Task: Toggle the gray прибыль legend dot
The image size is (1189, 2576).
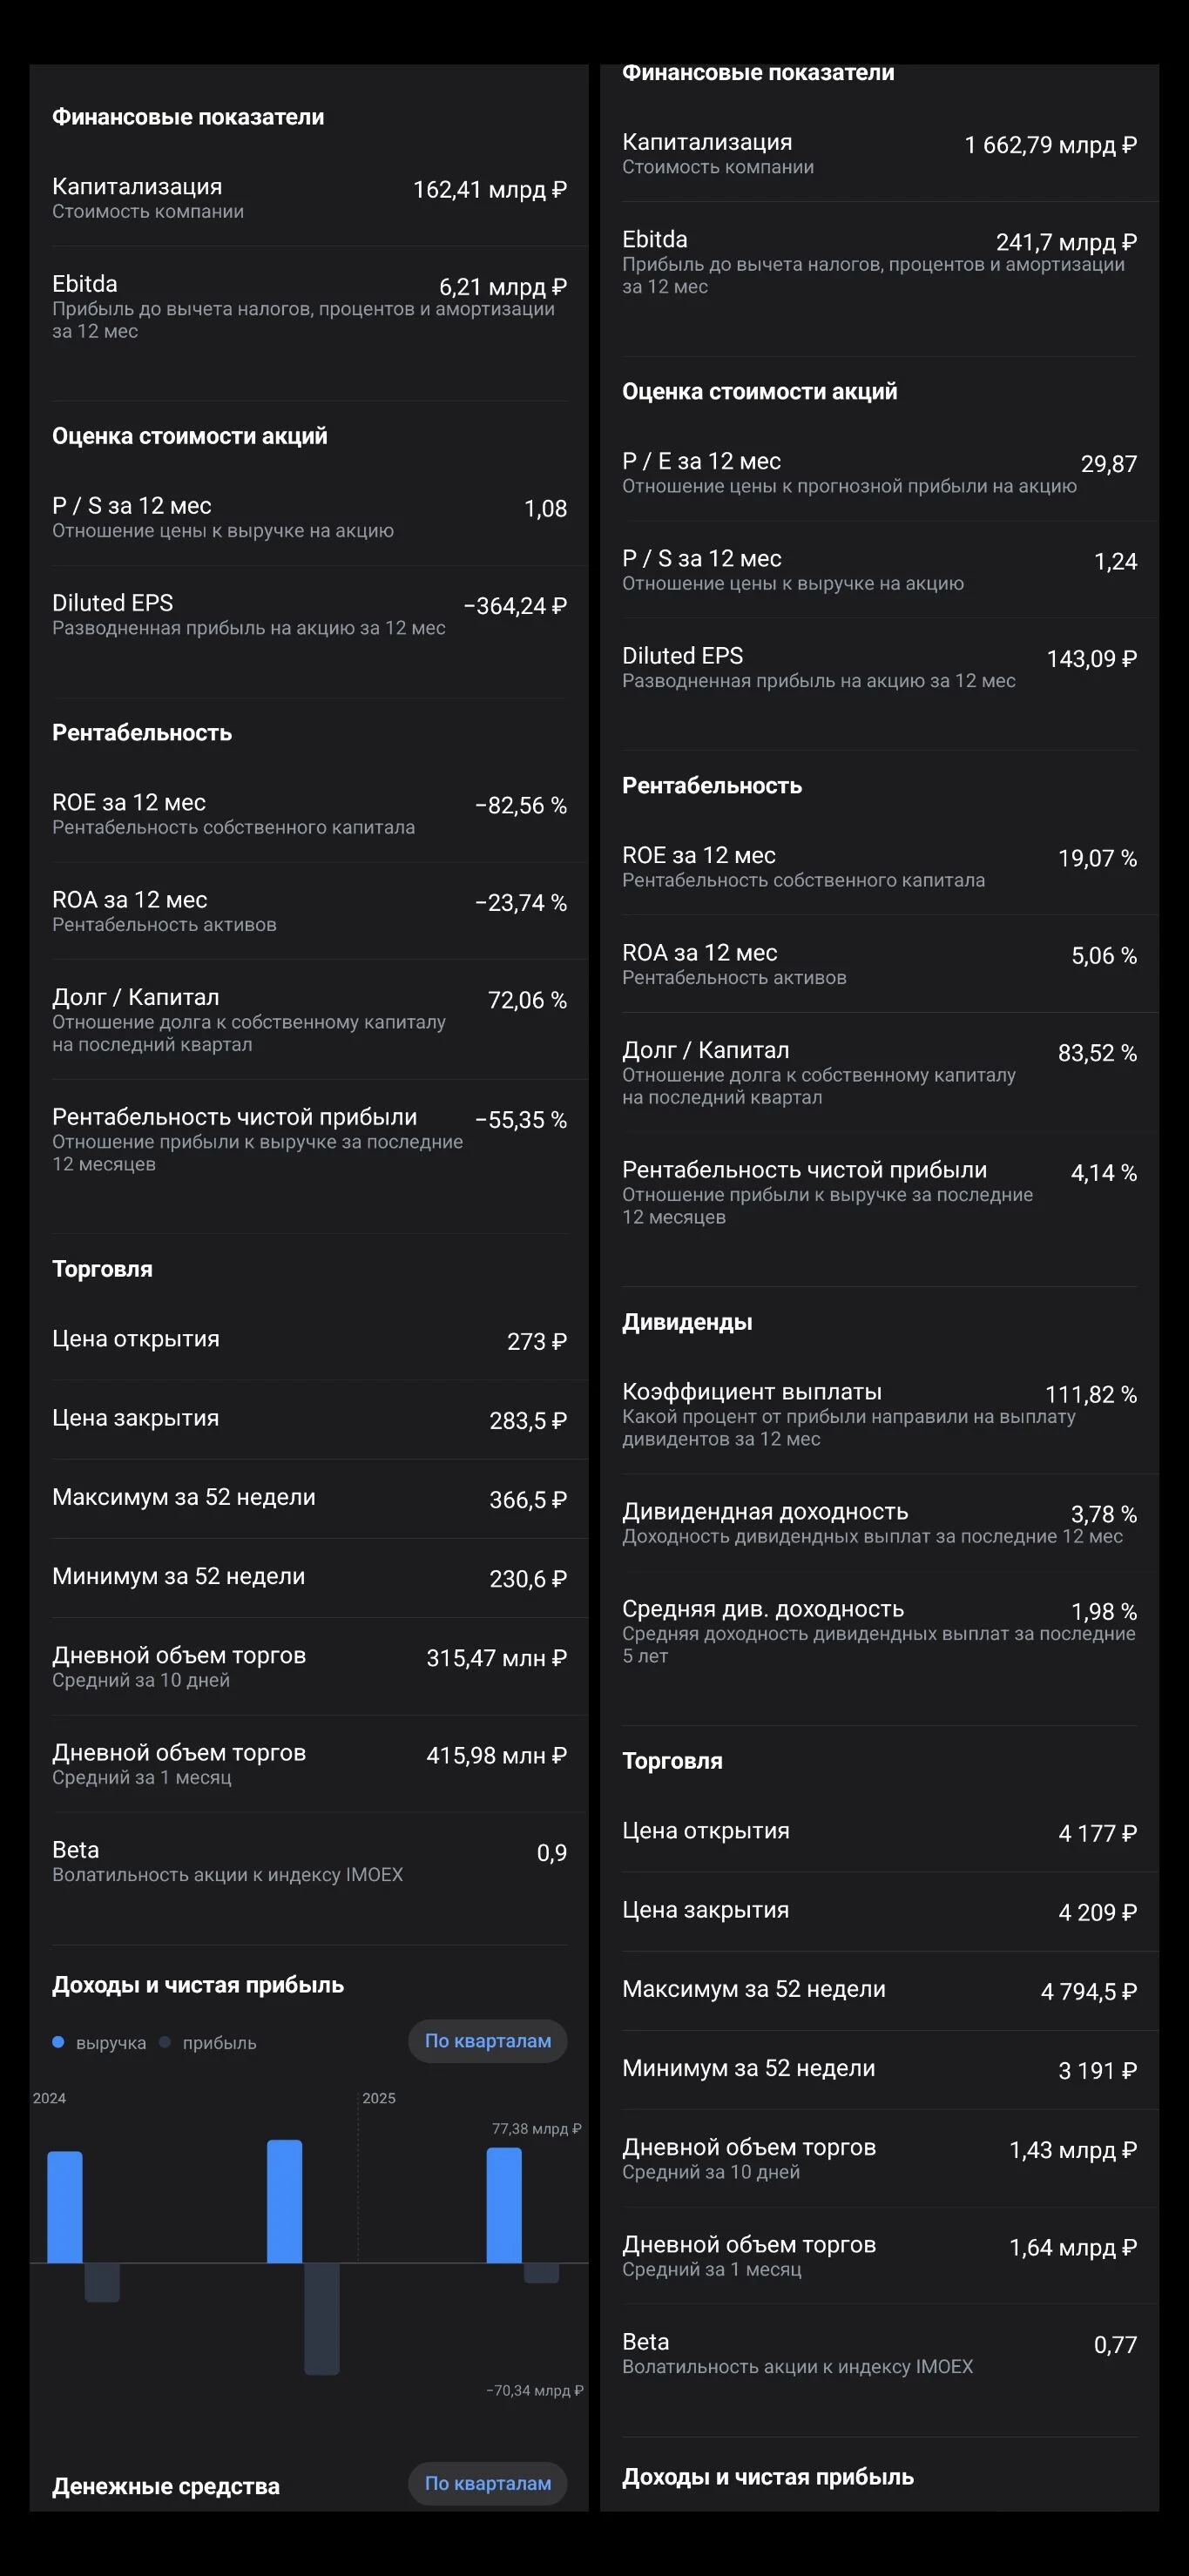Action: pyautogui.click(x=165, y=2042)
